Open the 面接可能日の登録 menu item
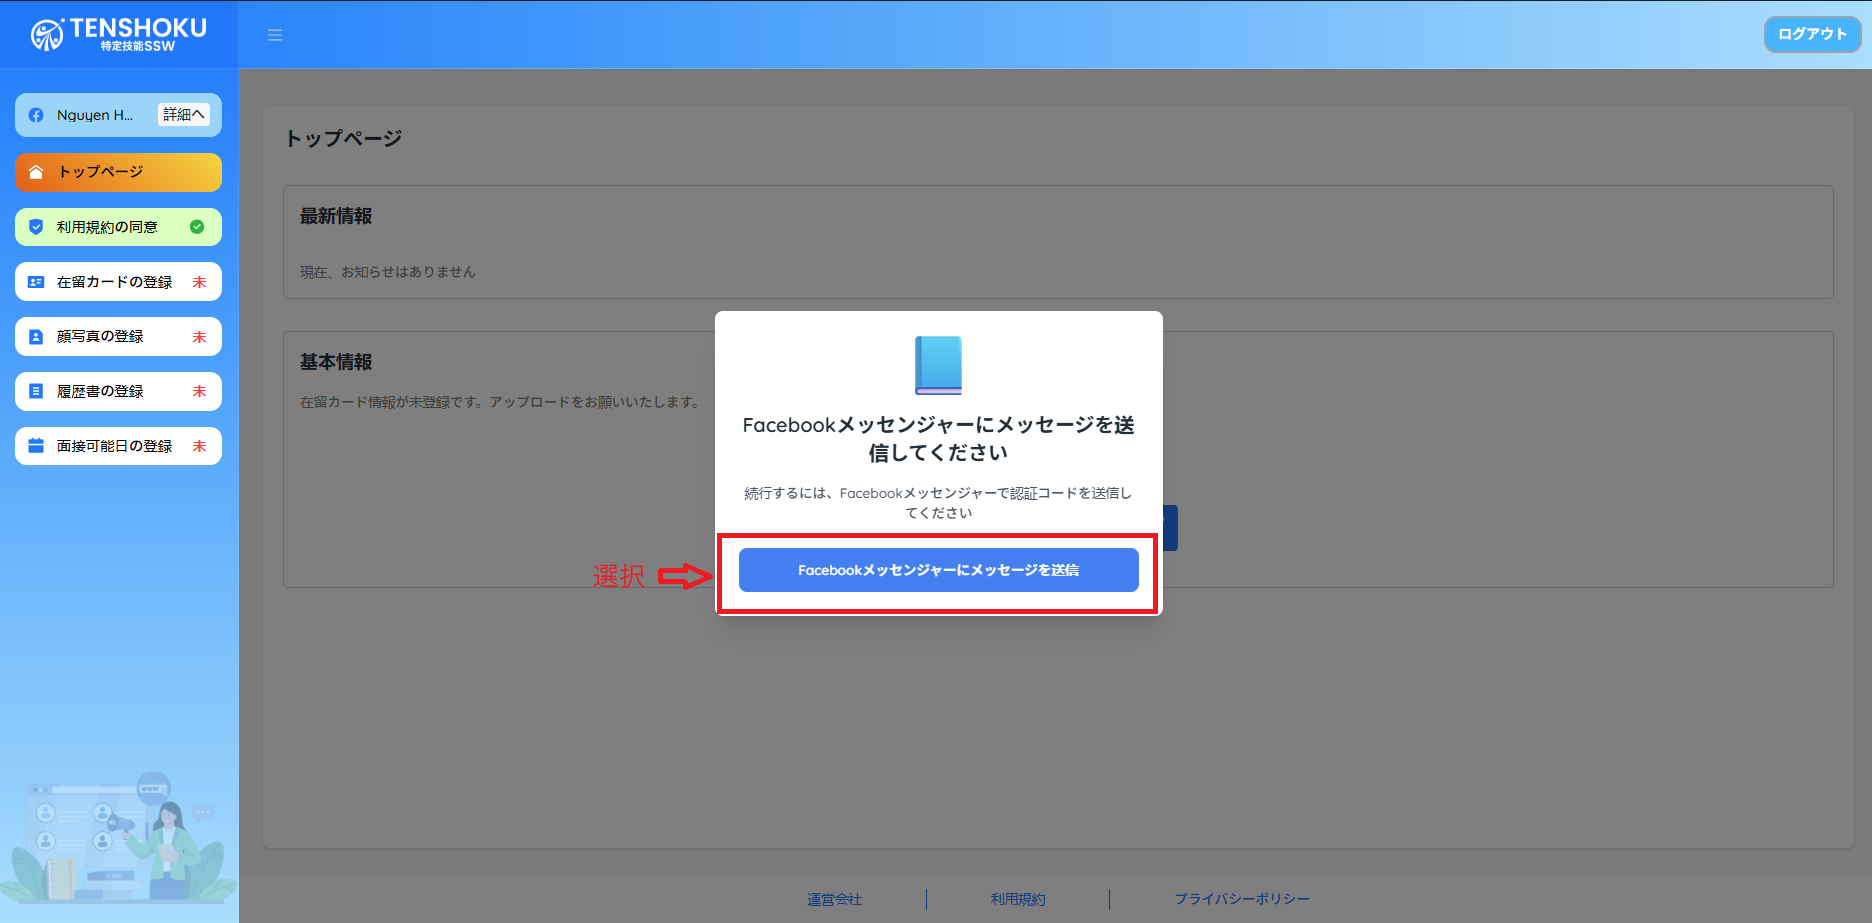The image size is (1872, 923). [x=115, y=446]
